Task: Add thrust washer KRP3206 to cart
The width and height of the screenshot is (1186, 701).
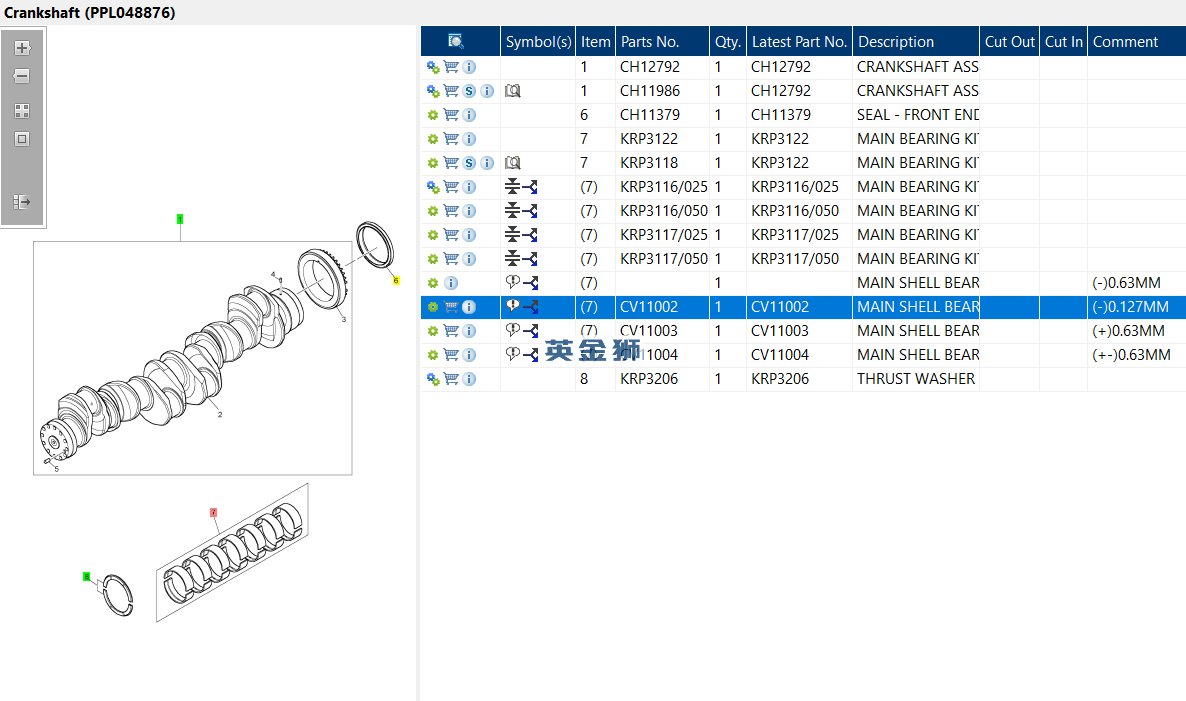Action: pyautogui.click(x=451, y=379)
